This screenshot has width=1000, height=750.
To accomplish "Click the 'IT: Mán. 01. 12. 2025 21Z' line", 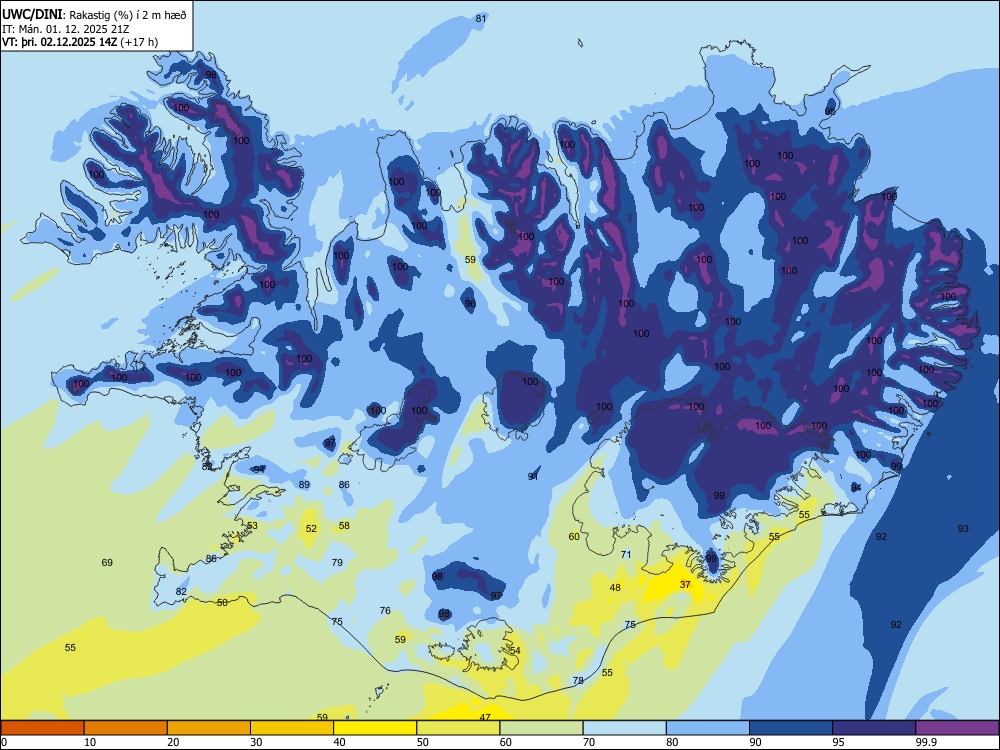I will [66, 29].
